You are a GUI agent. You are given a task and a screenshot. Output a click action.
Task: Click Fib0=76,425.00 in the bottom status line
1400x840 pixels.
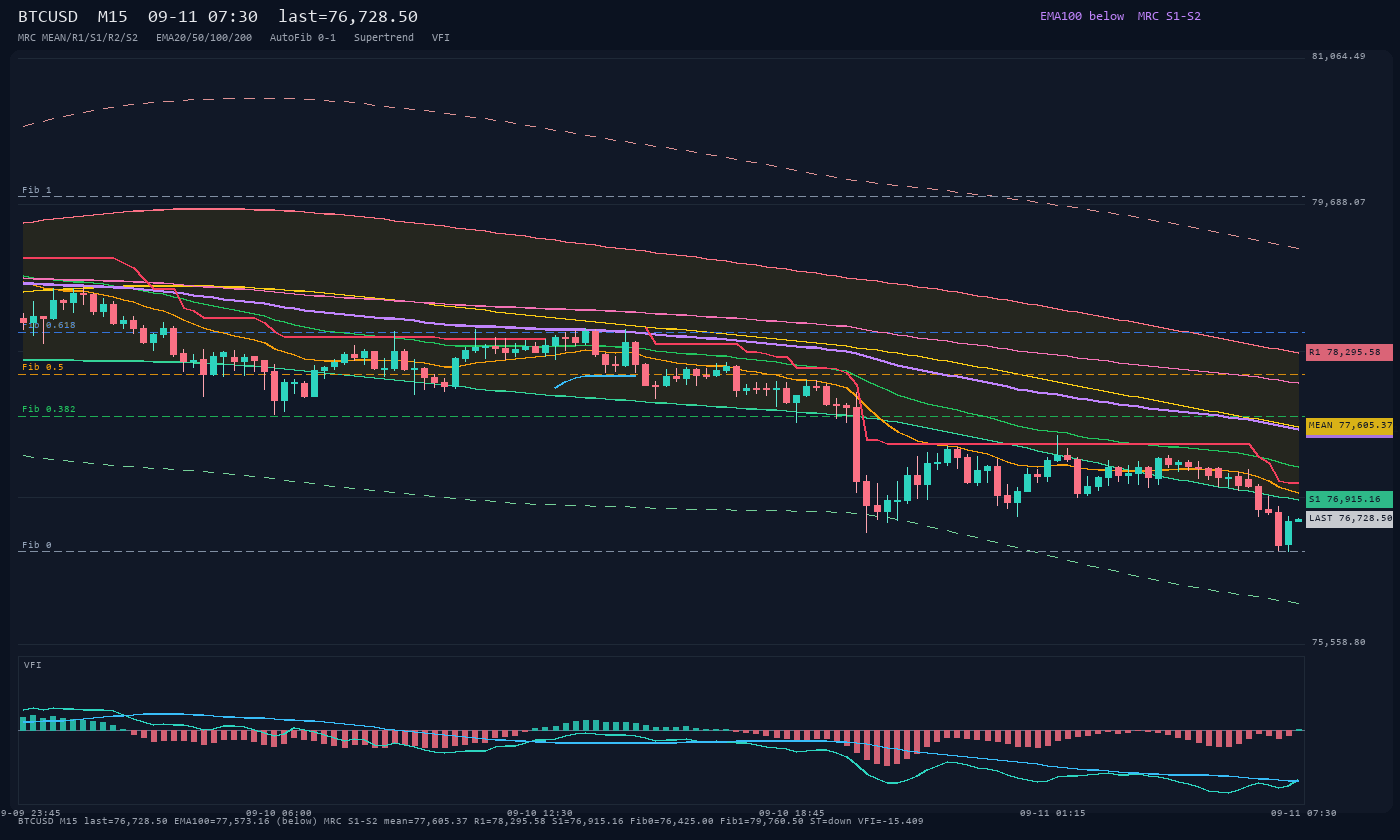pyautogui.click(x=672, y=821)
